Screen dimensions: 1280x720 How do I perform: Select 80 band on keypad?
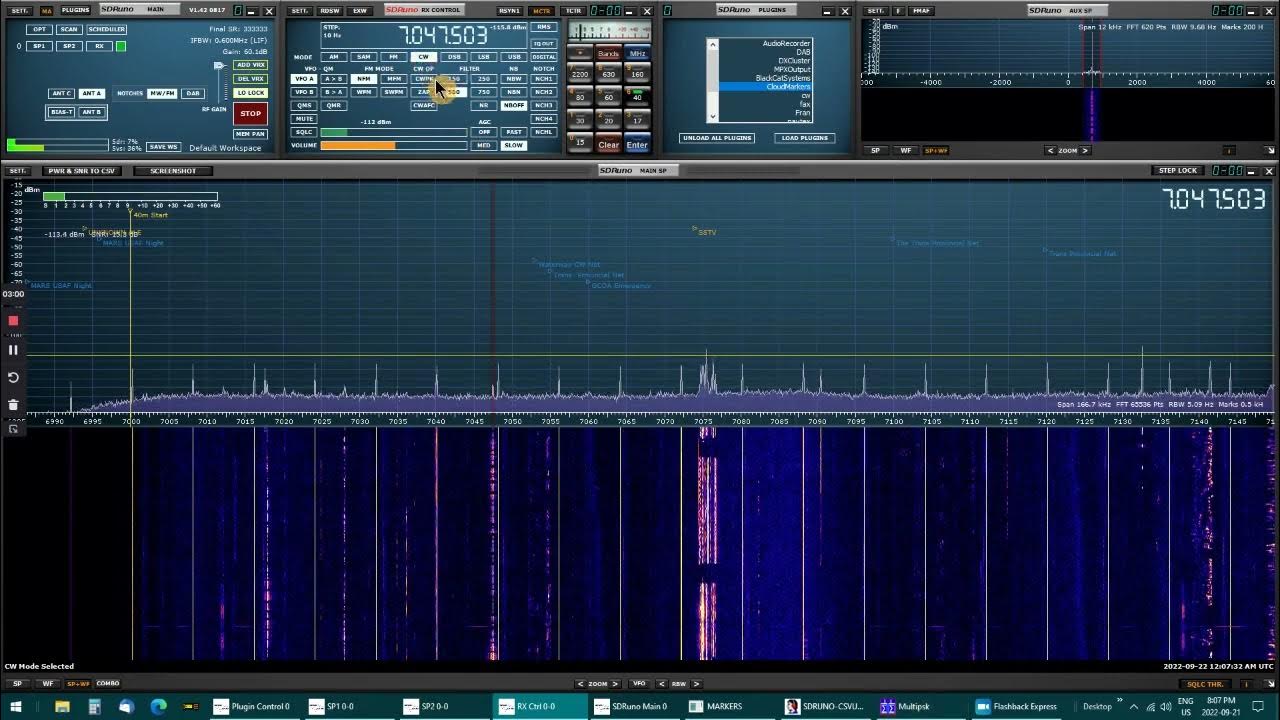click(580, 96)
